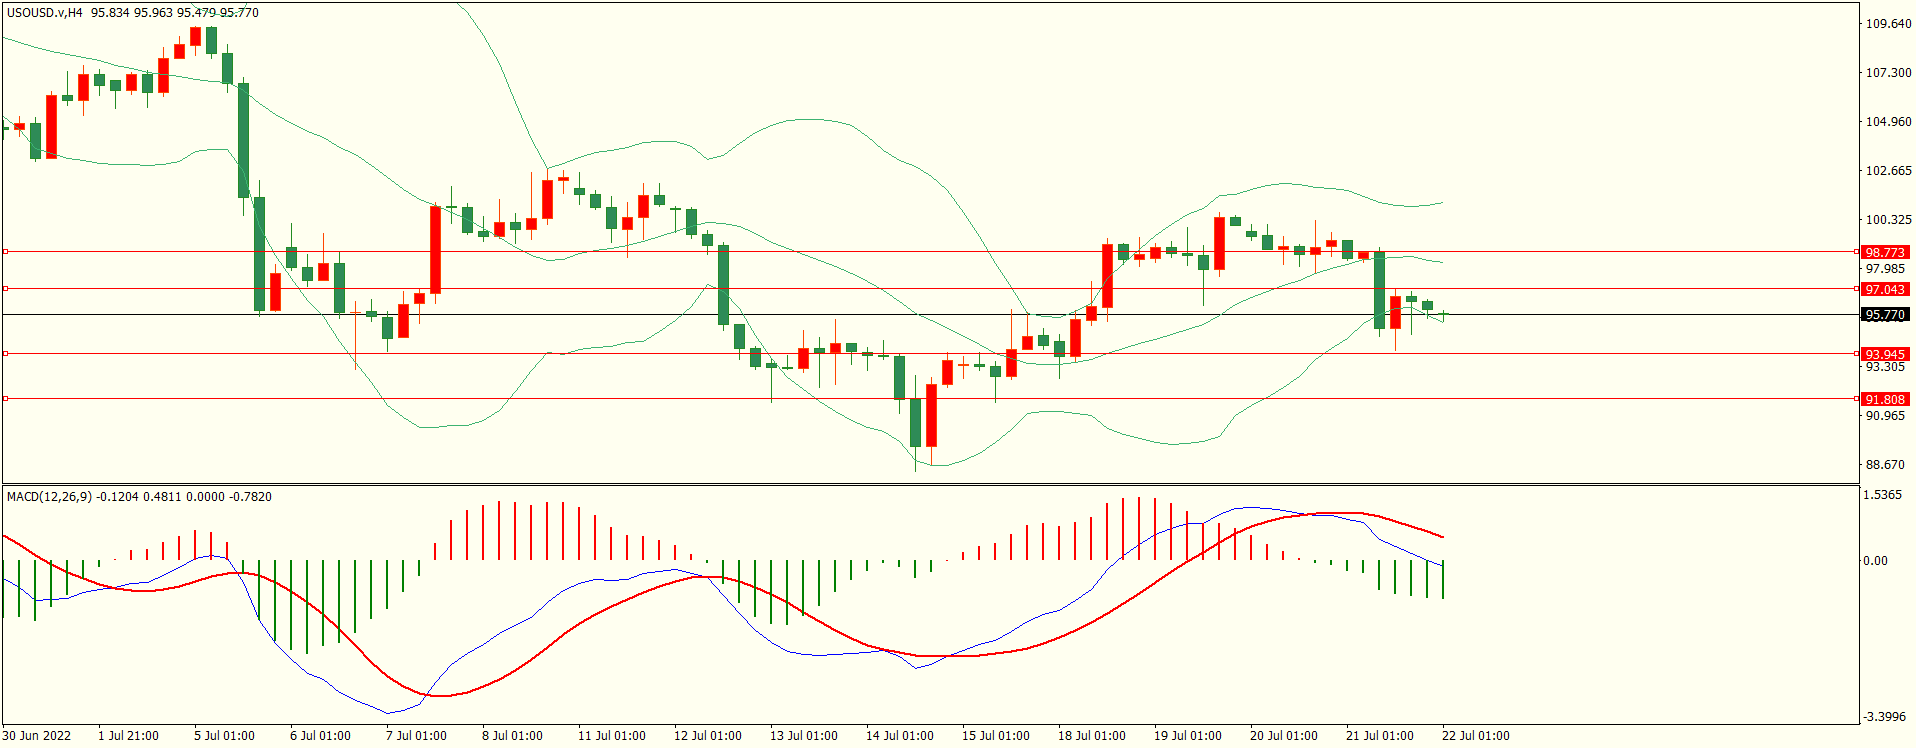Click the MACD(12,26,9) indicator label

pyautogui.click(x=48, y=497)
